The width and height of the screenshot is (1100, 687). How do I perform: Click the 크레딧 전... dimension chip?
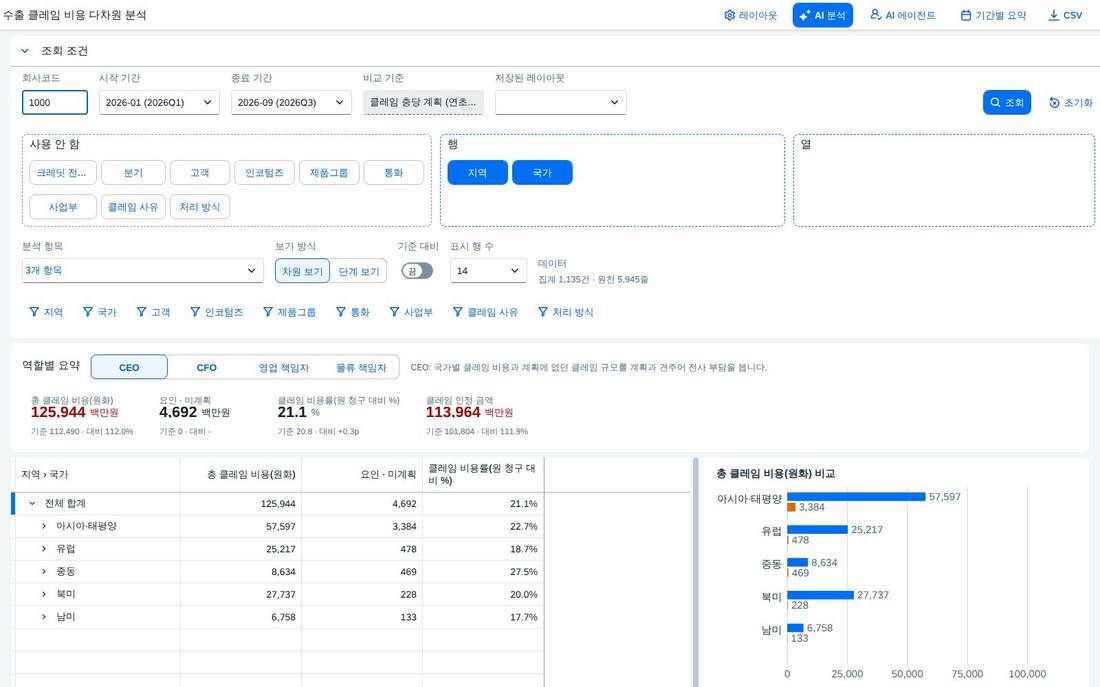coord(62,173)
